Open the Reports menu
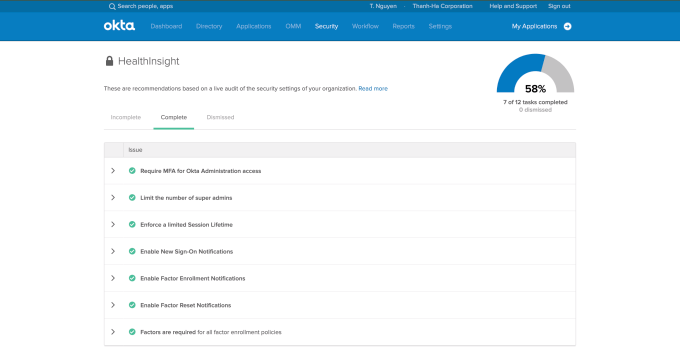 point(404,26)
